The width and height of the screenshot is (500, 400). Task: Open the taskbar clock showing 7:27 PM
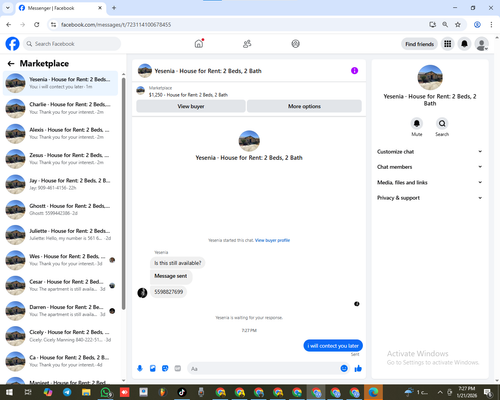point(467,392)
